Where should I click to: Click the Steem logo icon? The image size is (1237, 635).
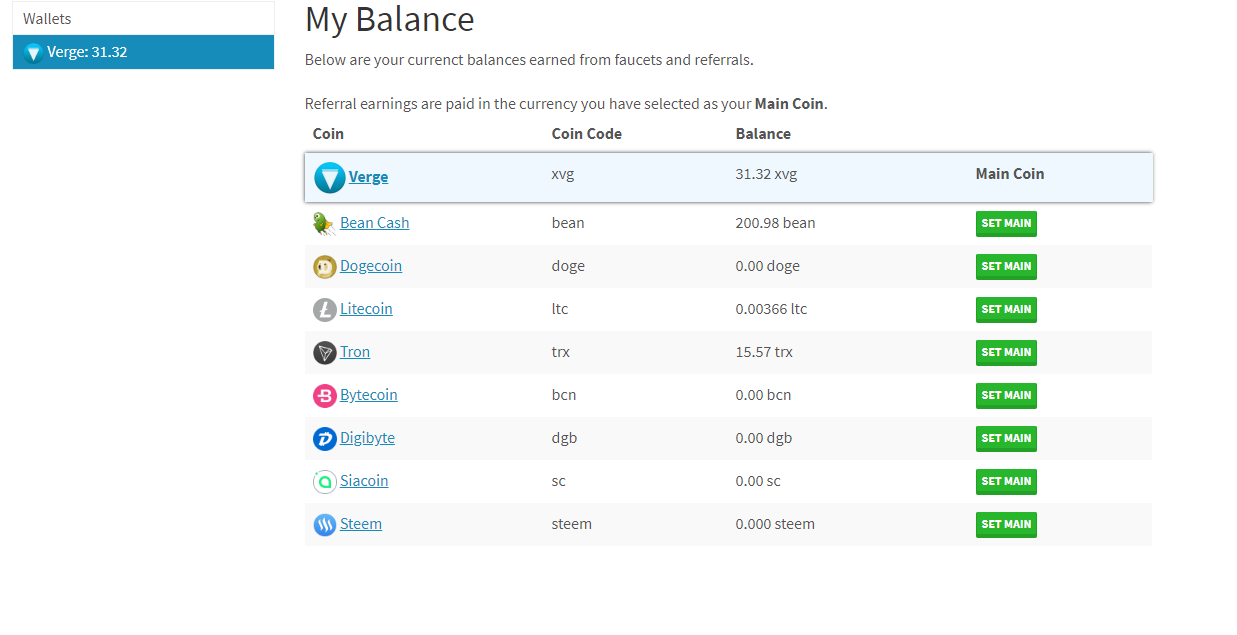324,525
